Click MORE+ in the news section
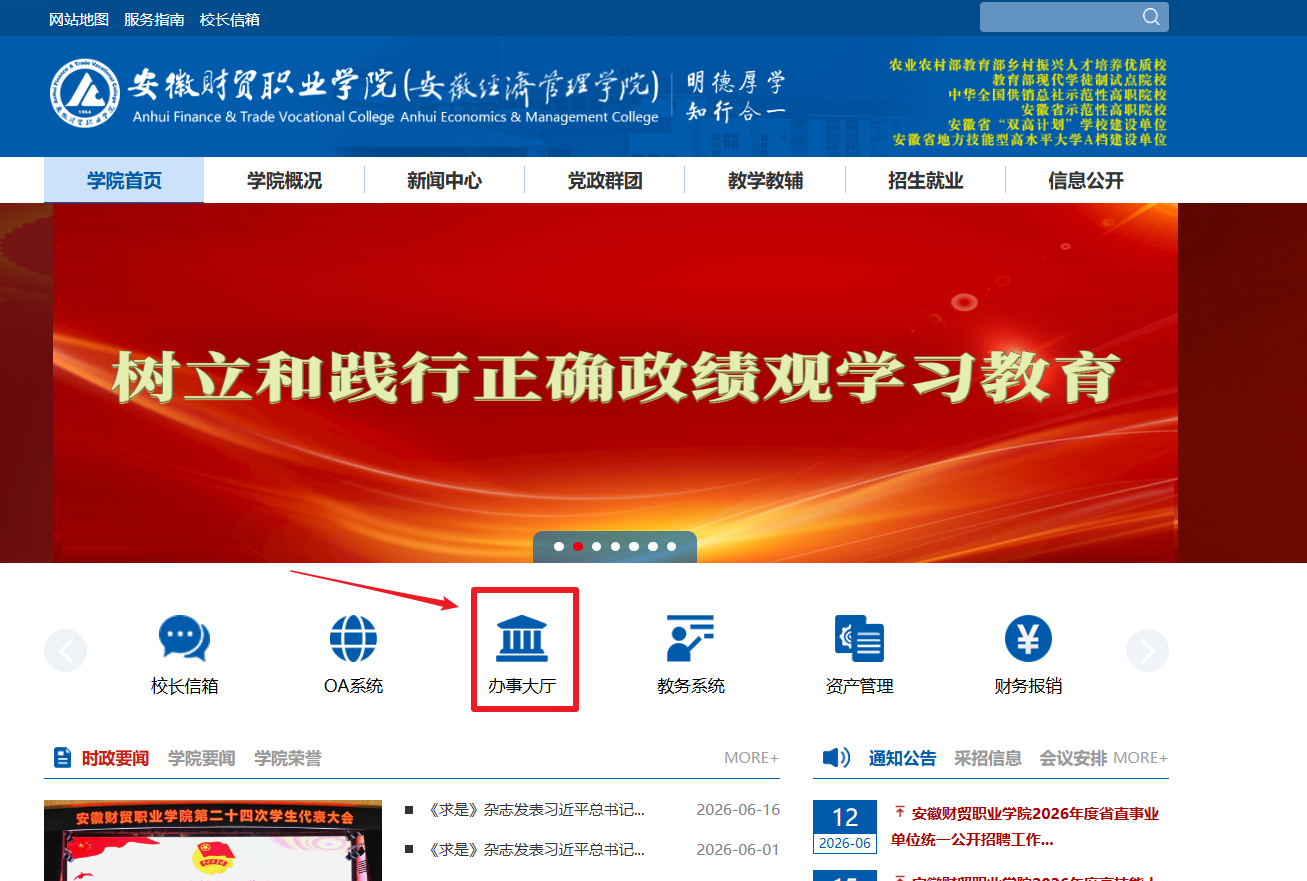 (x=752, y=758)
